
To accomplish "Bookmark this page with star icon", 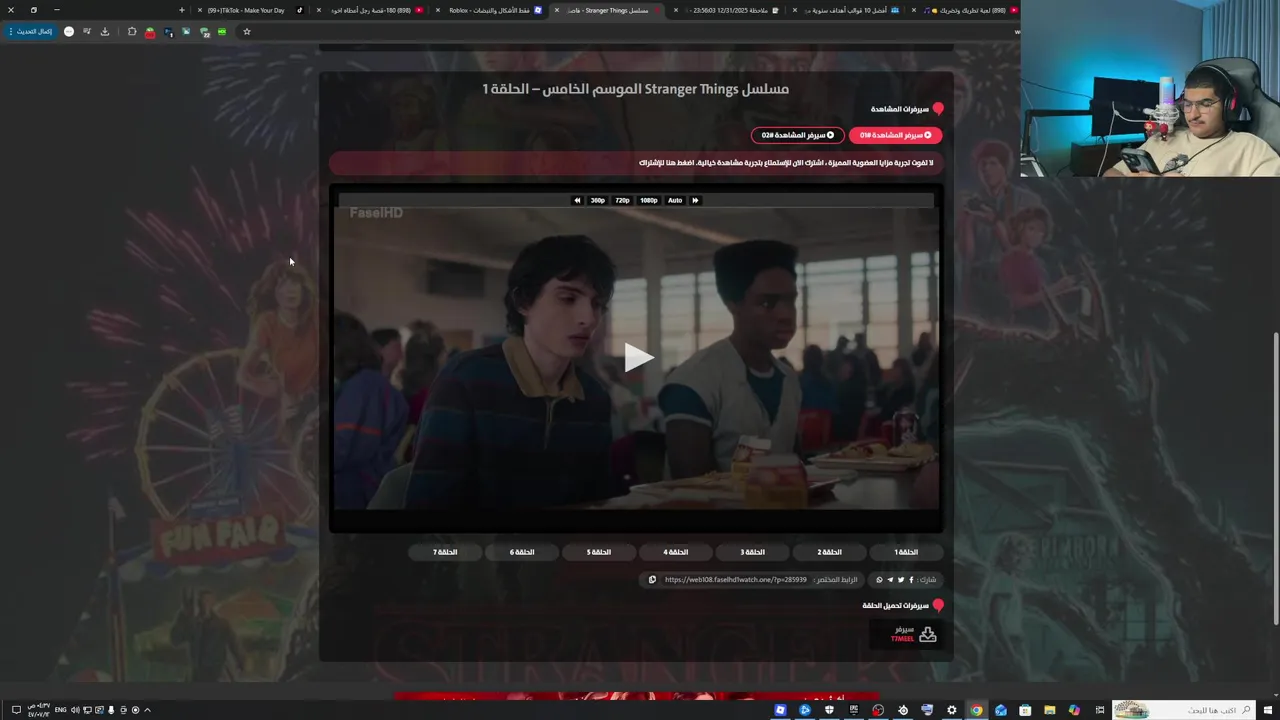I will pyautogui.click(x=247, y=31).
